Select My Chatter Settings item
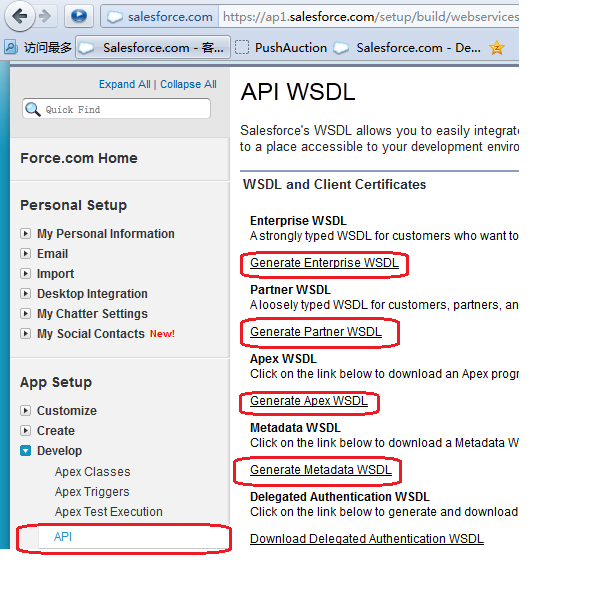 (x=92, y=314)
